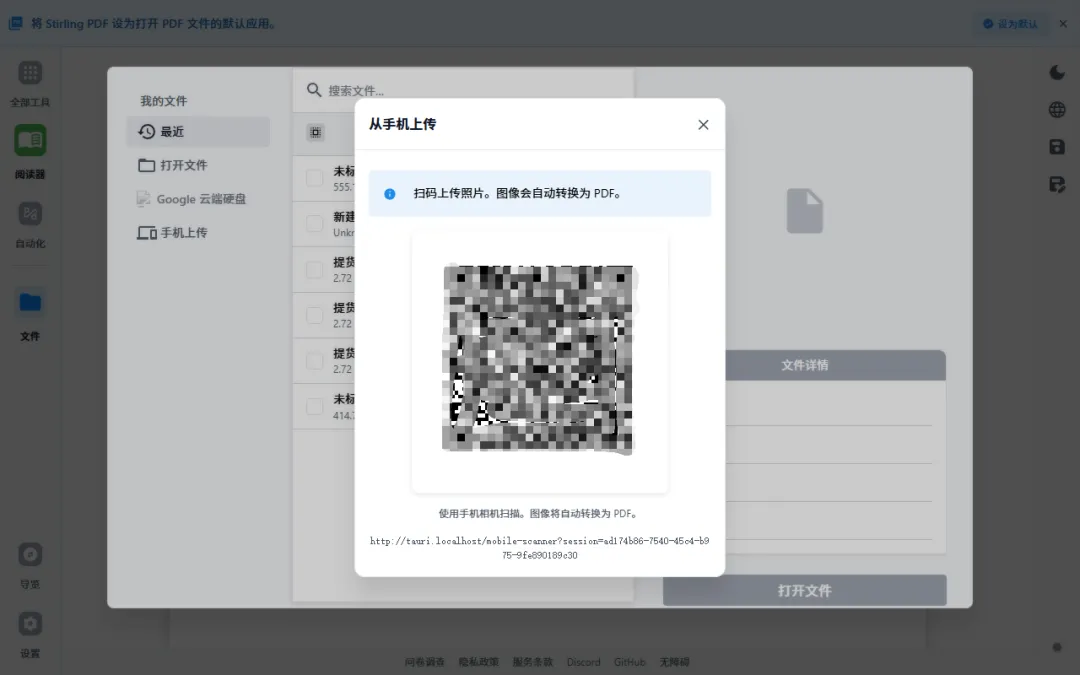Click the mobile-scanner session URL text
1080x675 pixels.
click(x=539, y=548)
